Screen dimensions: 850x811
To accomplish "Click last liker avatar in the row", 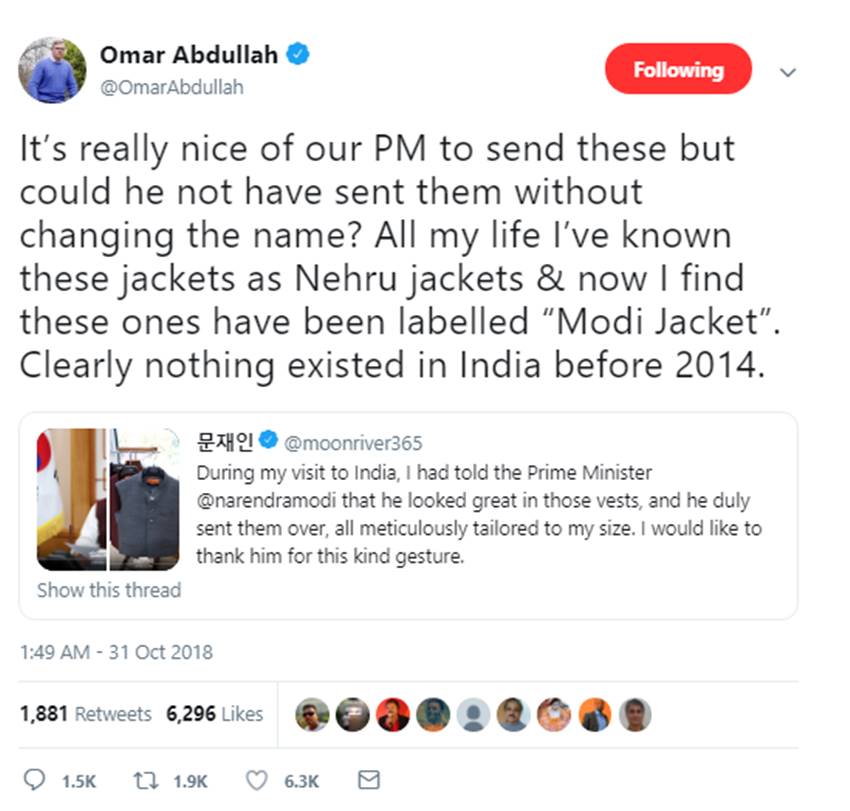I will click(x=635, y=714).
